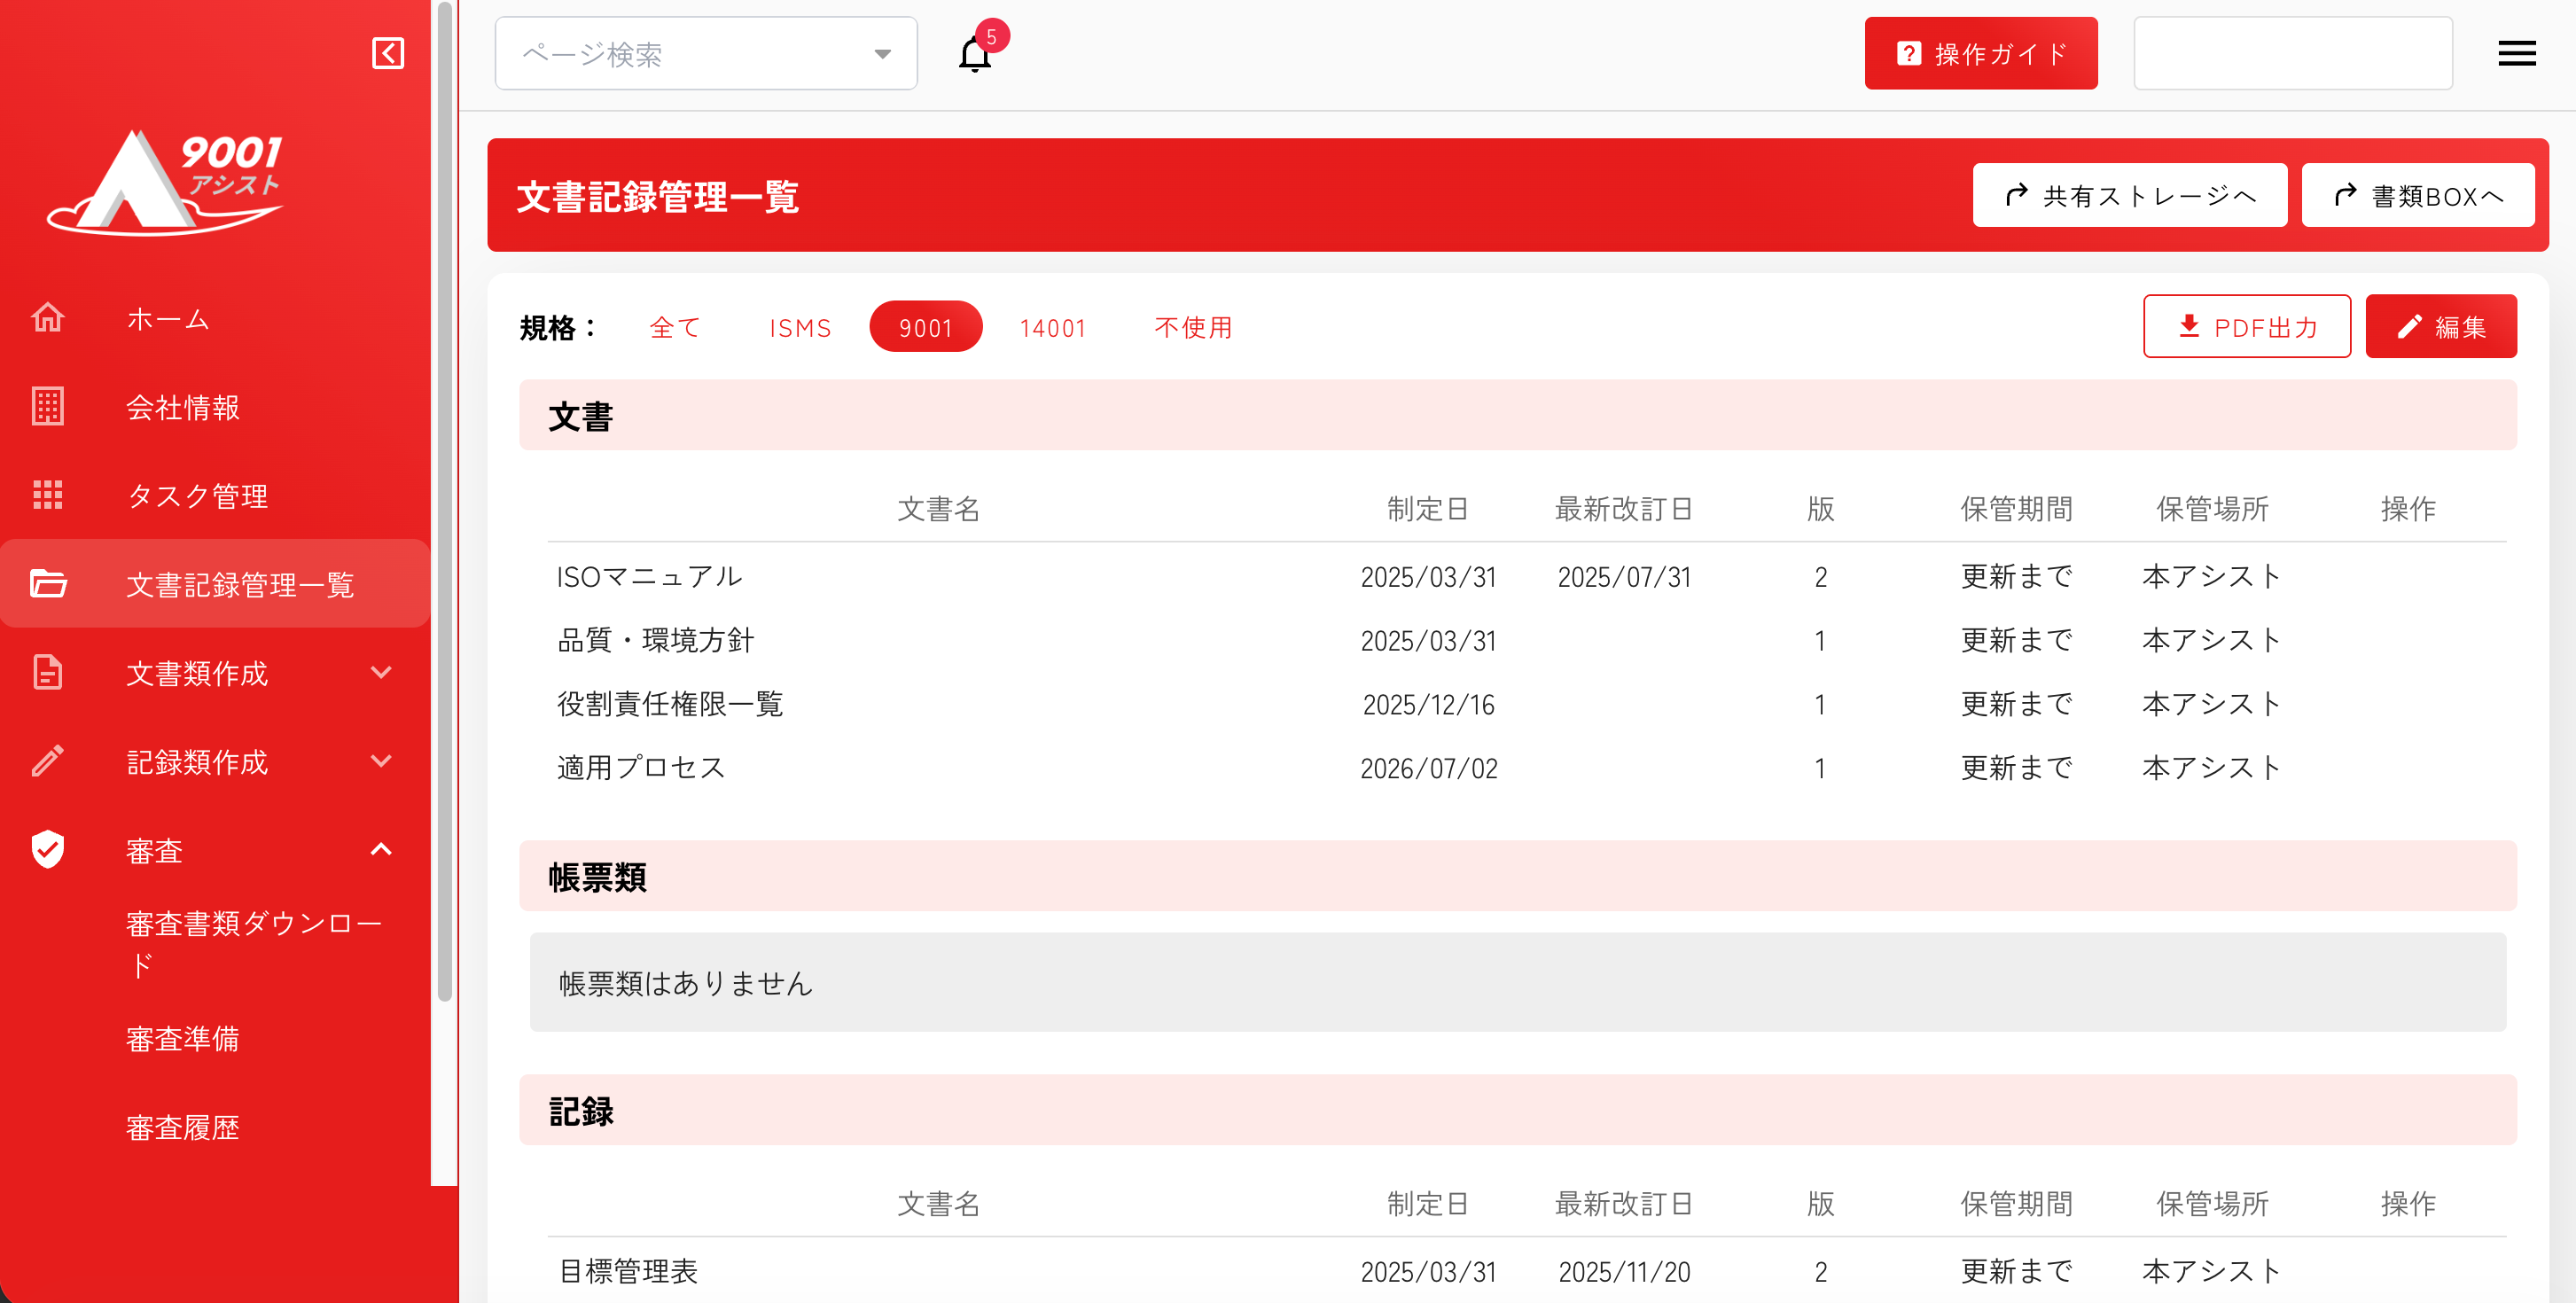Select the 全て standard filter
This screenshot has height=1303, width=2576.
676,327
